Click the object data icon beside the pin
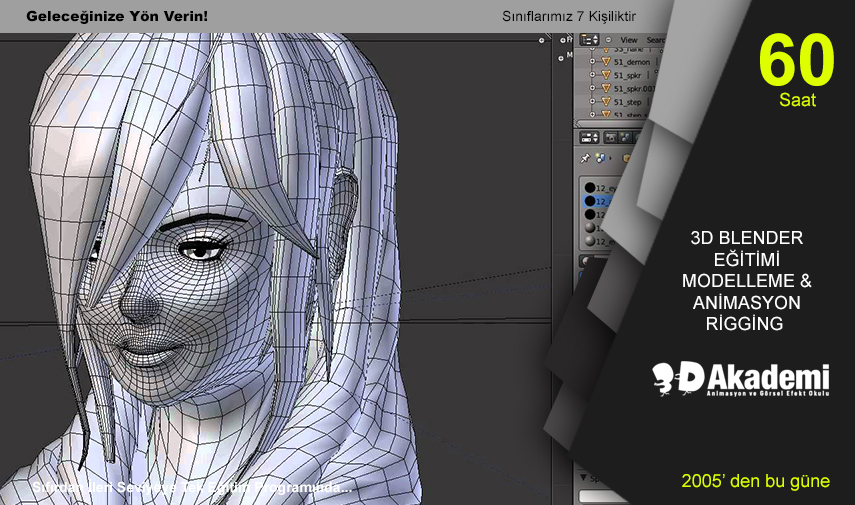 (600, 158)
